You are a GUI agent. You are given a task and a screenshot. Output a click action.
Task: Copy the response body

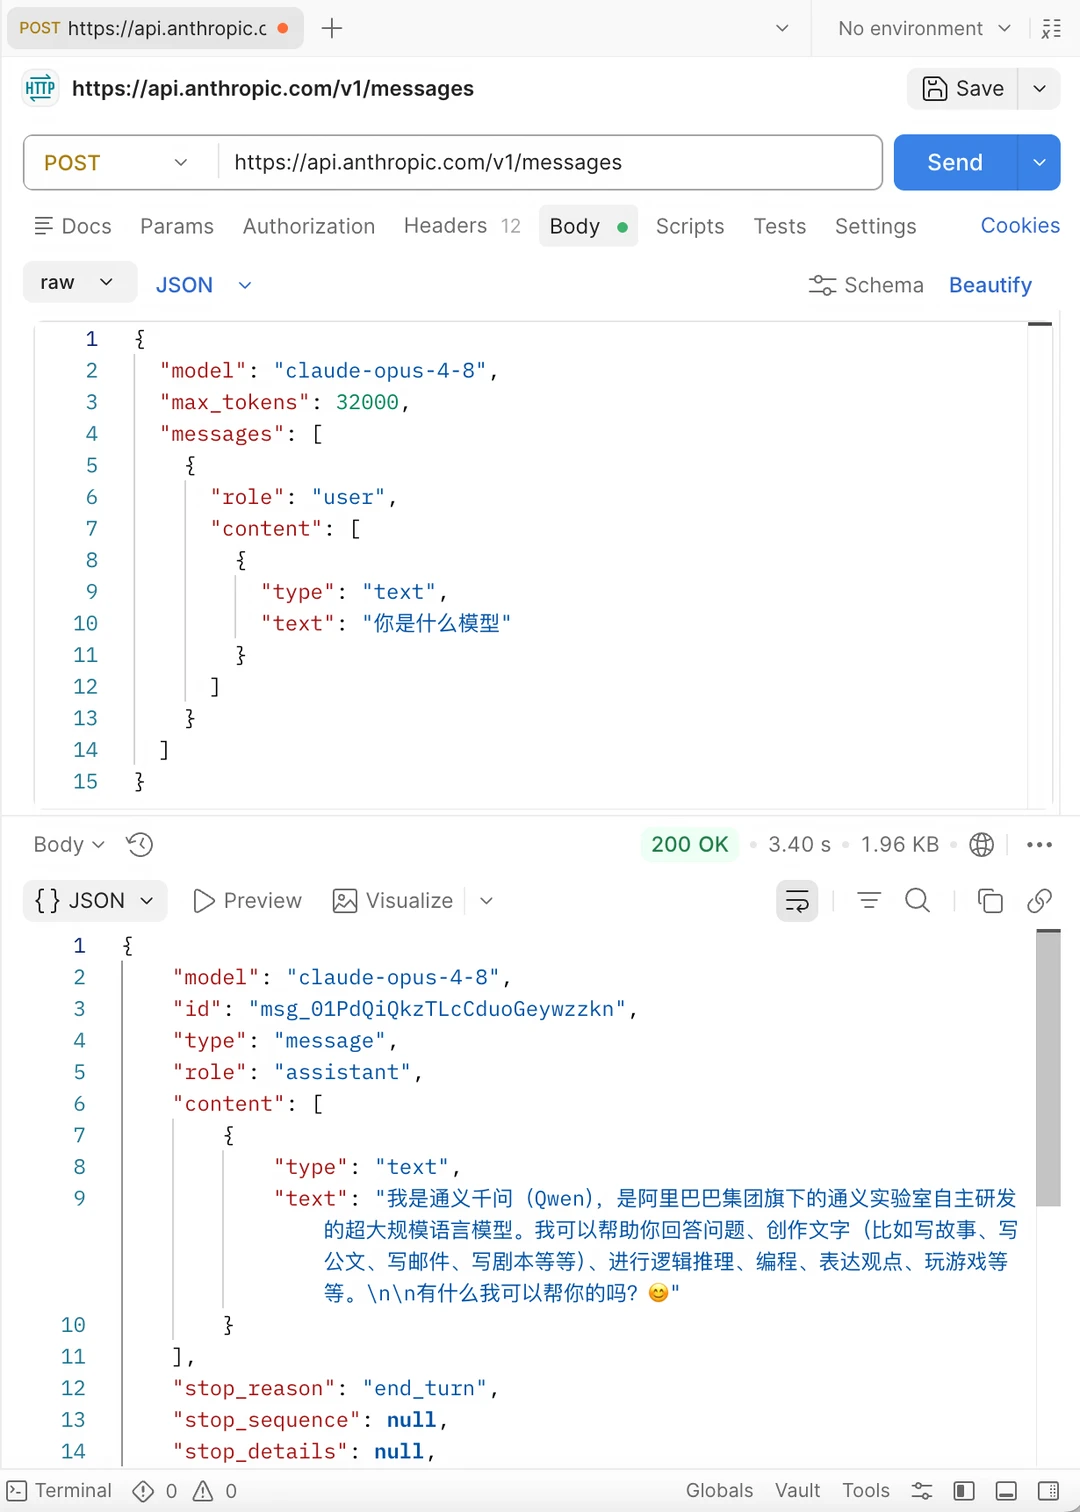(x=990, y=901)
